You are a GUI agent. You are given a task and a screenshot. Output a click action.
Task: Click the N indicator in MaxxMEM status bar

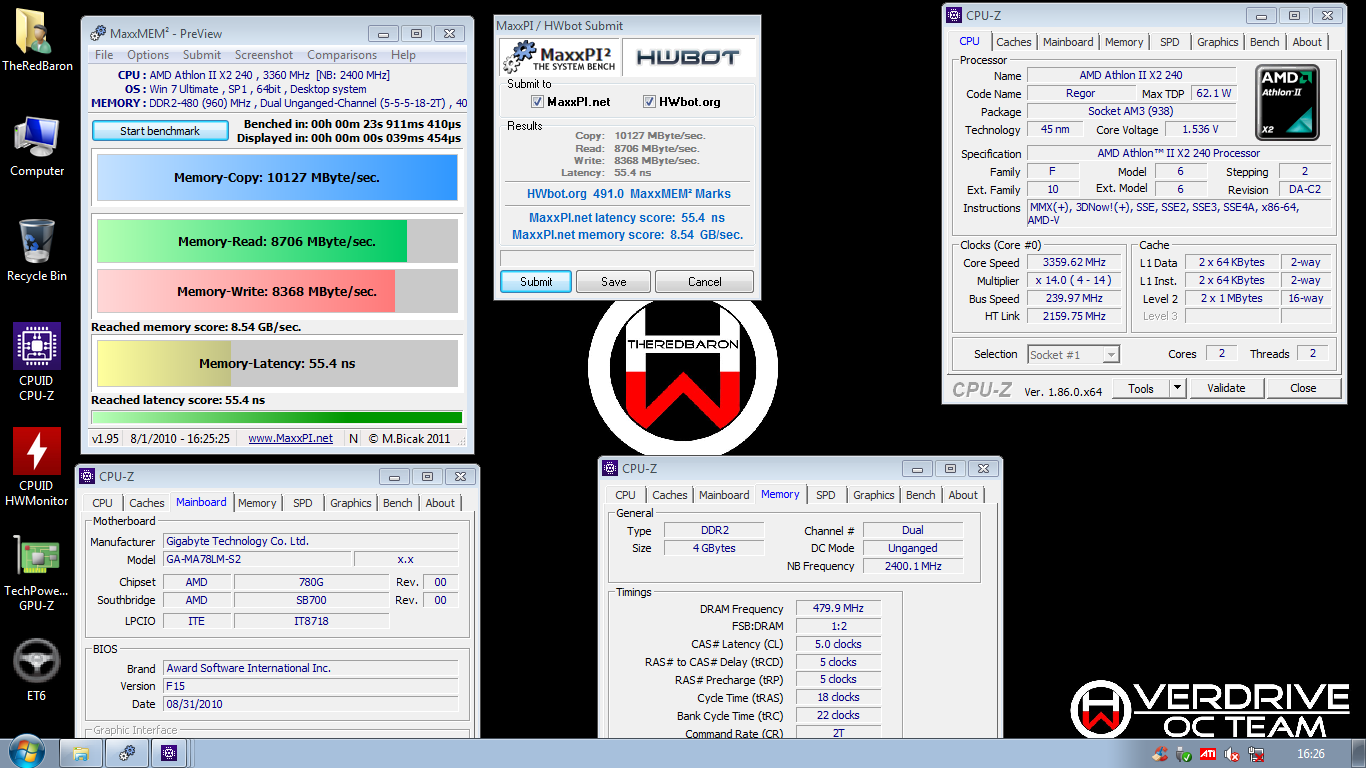353,438
